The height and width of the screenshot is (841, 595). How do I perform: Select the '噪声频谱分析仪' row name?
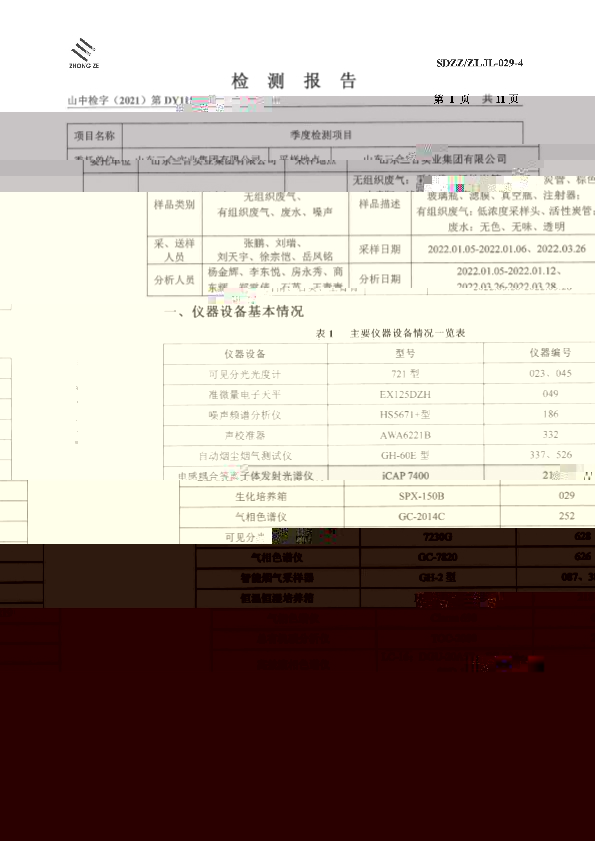click(245, 415)
